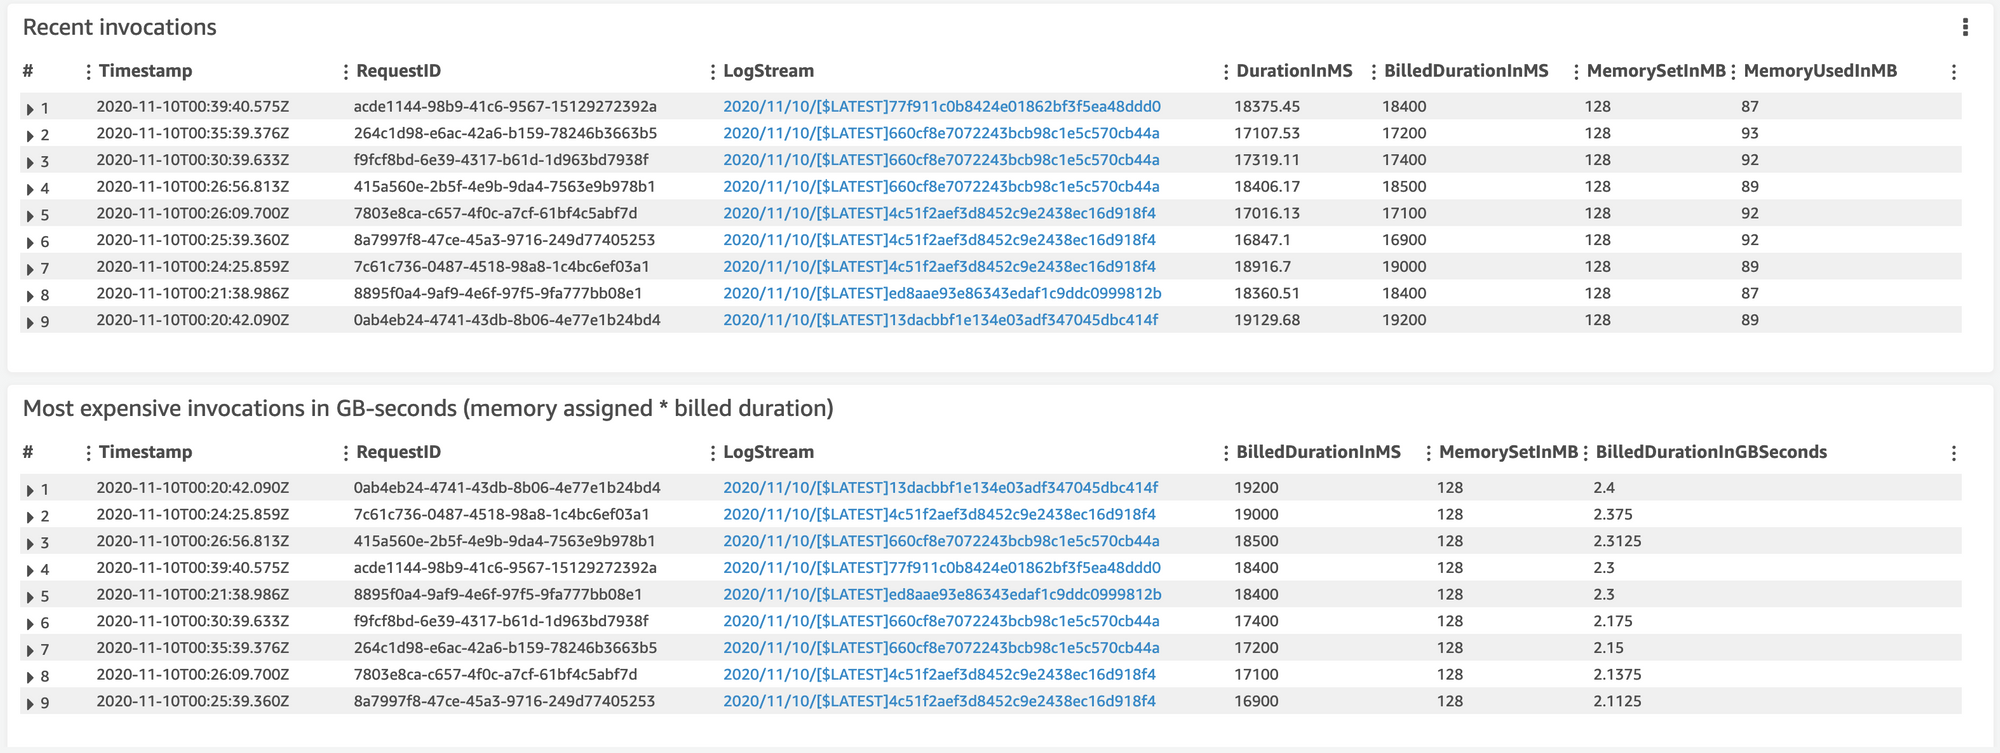Screen dimensions: 2000x753
Task: Click the Timestamp header in Most expensive invocations
Action: [145, 452]
